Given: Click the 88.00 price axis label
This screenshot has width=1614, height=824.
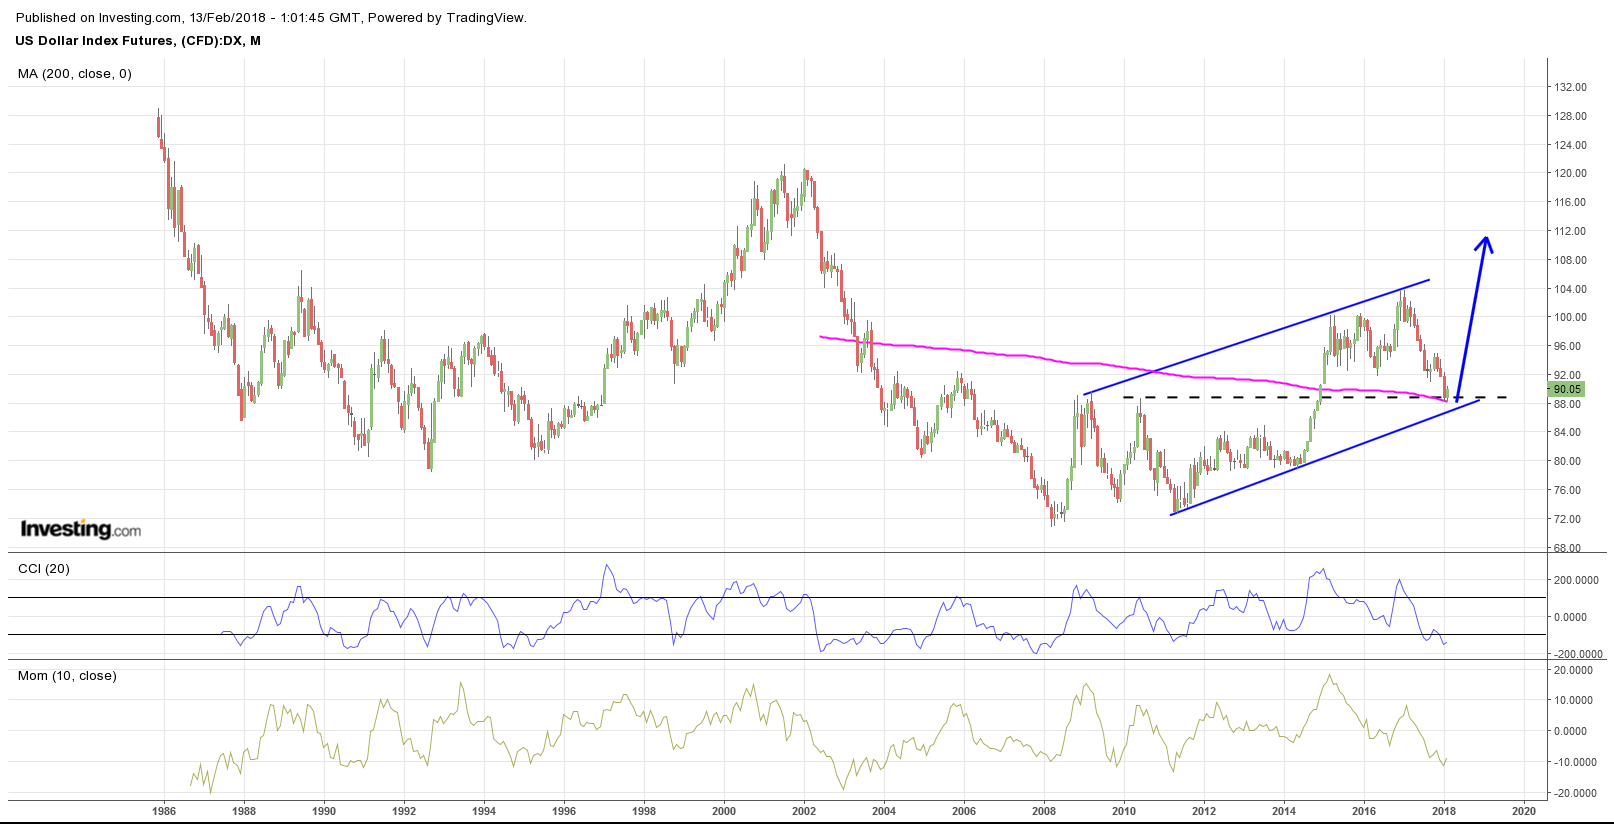Looking at the screenshot, I should tap(1567, 405).
